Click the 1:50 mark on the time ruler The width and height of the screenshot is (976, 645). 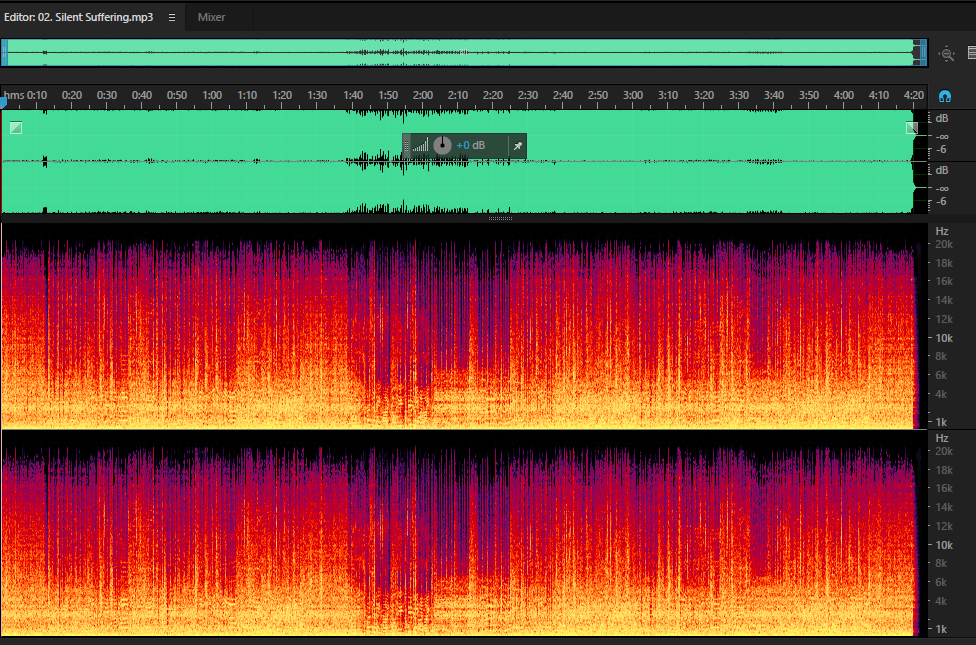click(x=388, y=95)
